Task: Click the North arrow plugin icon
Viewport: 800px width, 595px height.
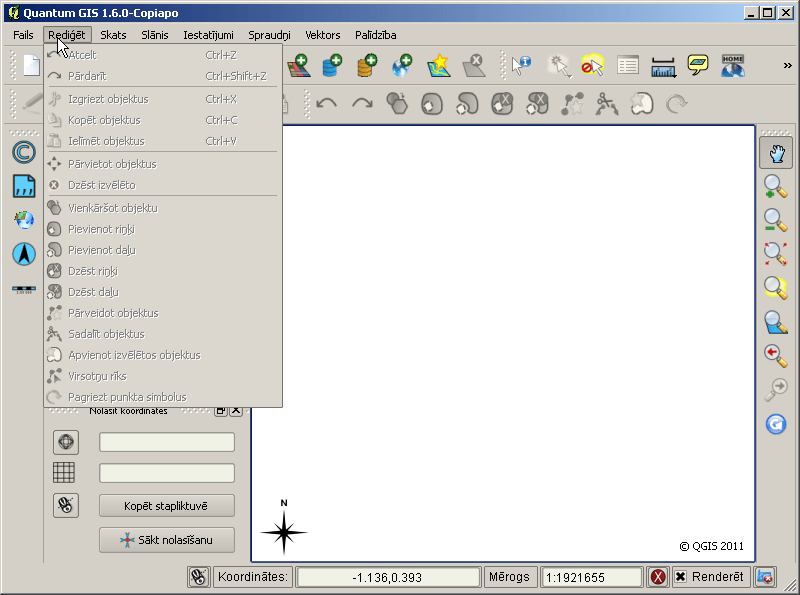Action: (24, 254)
